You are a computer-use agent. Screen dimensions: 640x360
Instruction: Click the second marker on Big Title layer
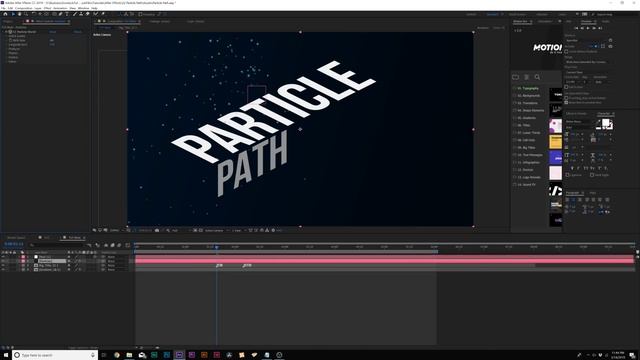coord(247,265)
